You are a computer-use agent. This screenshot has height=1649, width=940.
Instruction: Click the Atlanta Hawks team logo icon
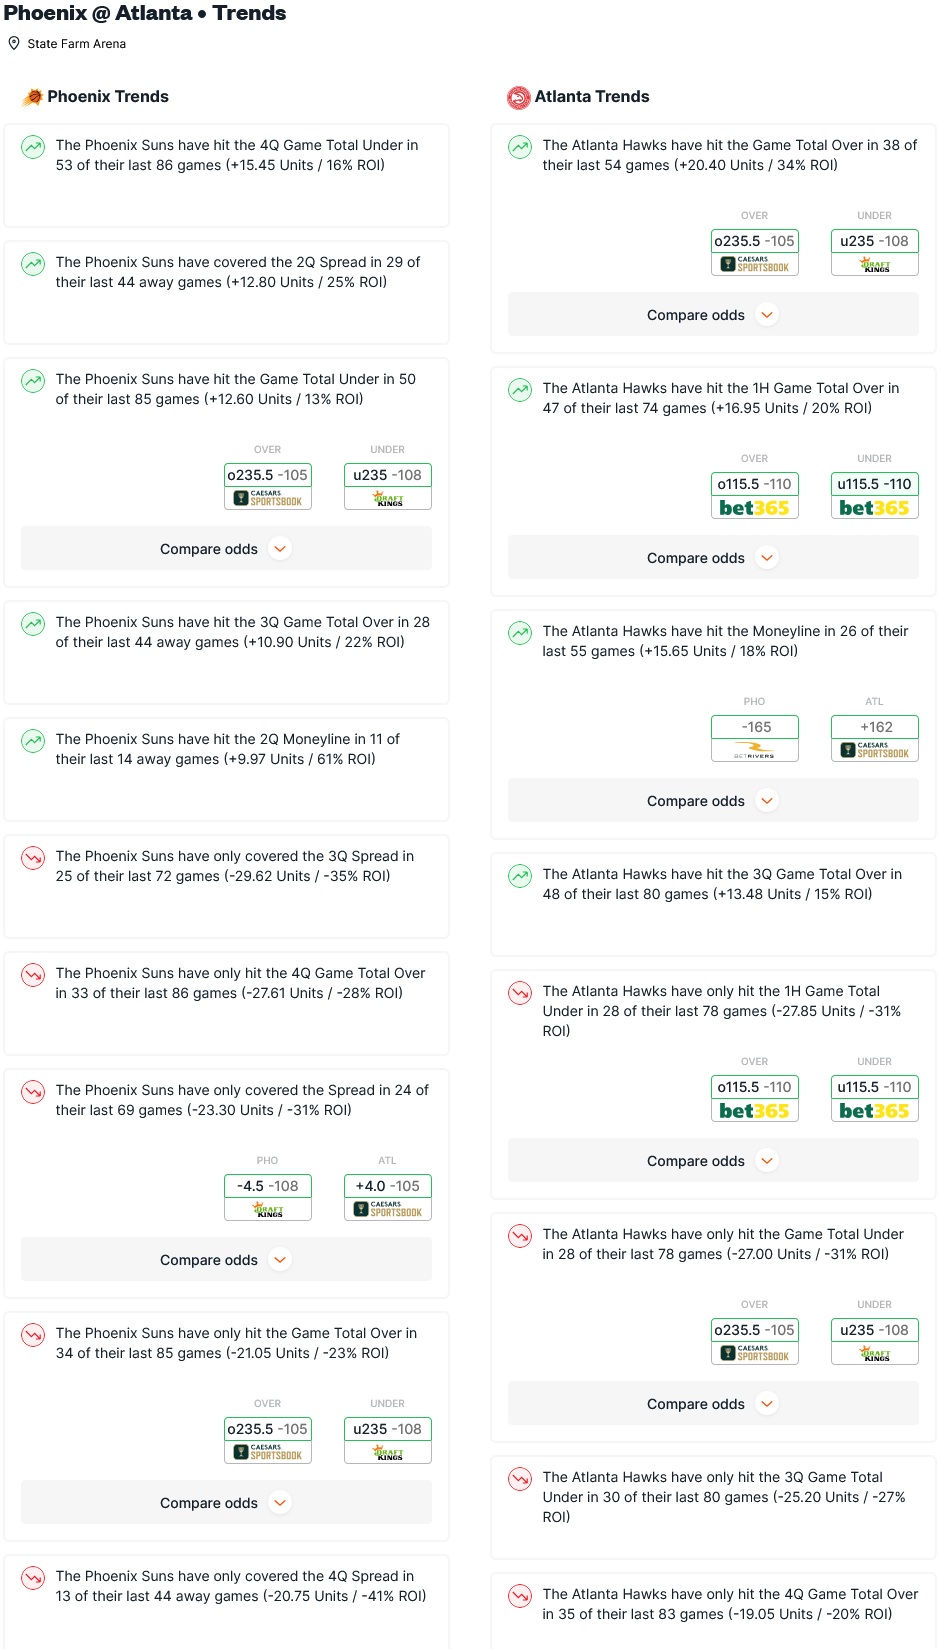[519, 97]
